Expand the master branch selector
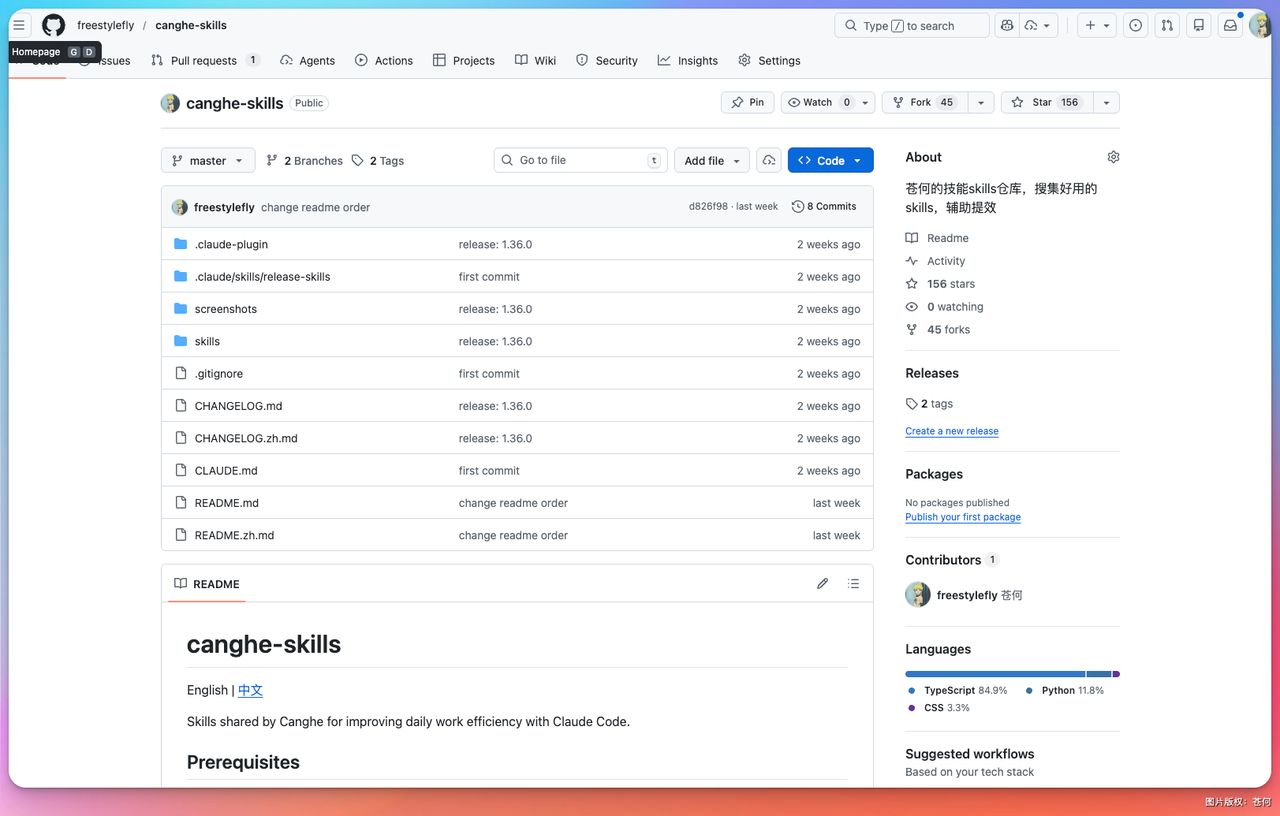Image resolution: width=1280 pixels, height=816 pixels. pos(208,160)
